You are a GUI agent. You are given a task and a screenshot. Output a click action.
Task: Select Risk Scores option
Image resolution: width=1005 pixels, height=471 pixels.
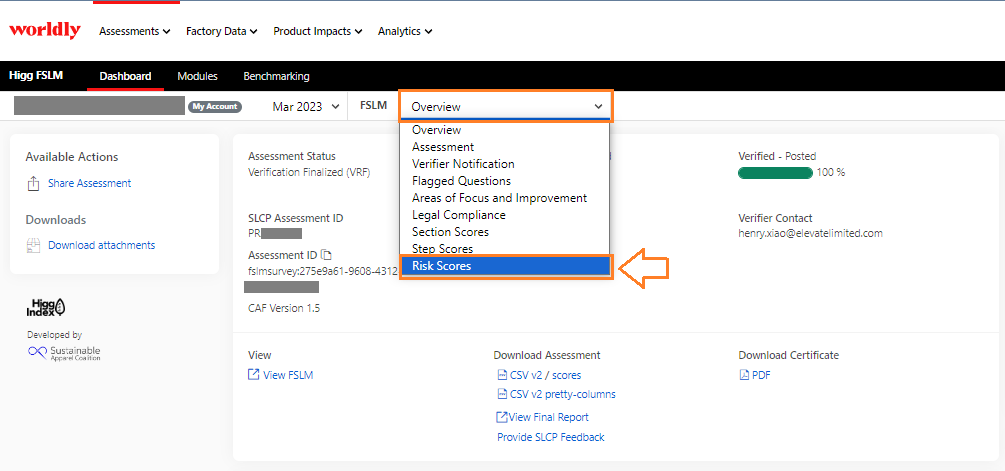coord(505,266)
